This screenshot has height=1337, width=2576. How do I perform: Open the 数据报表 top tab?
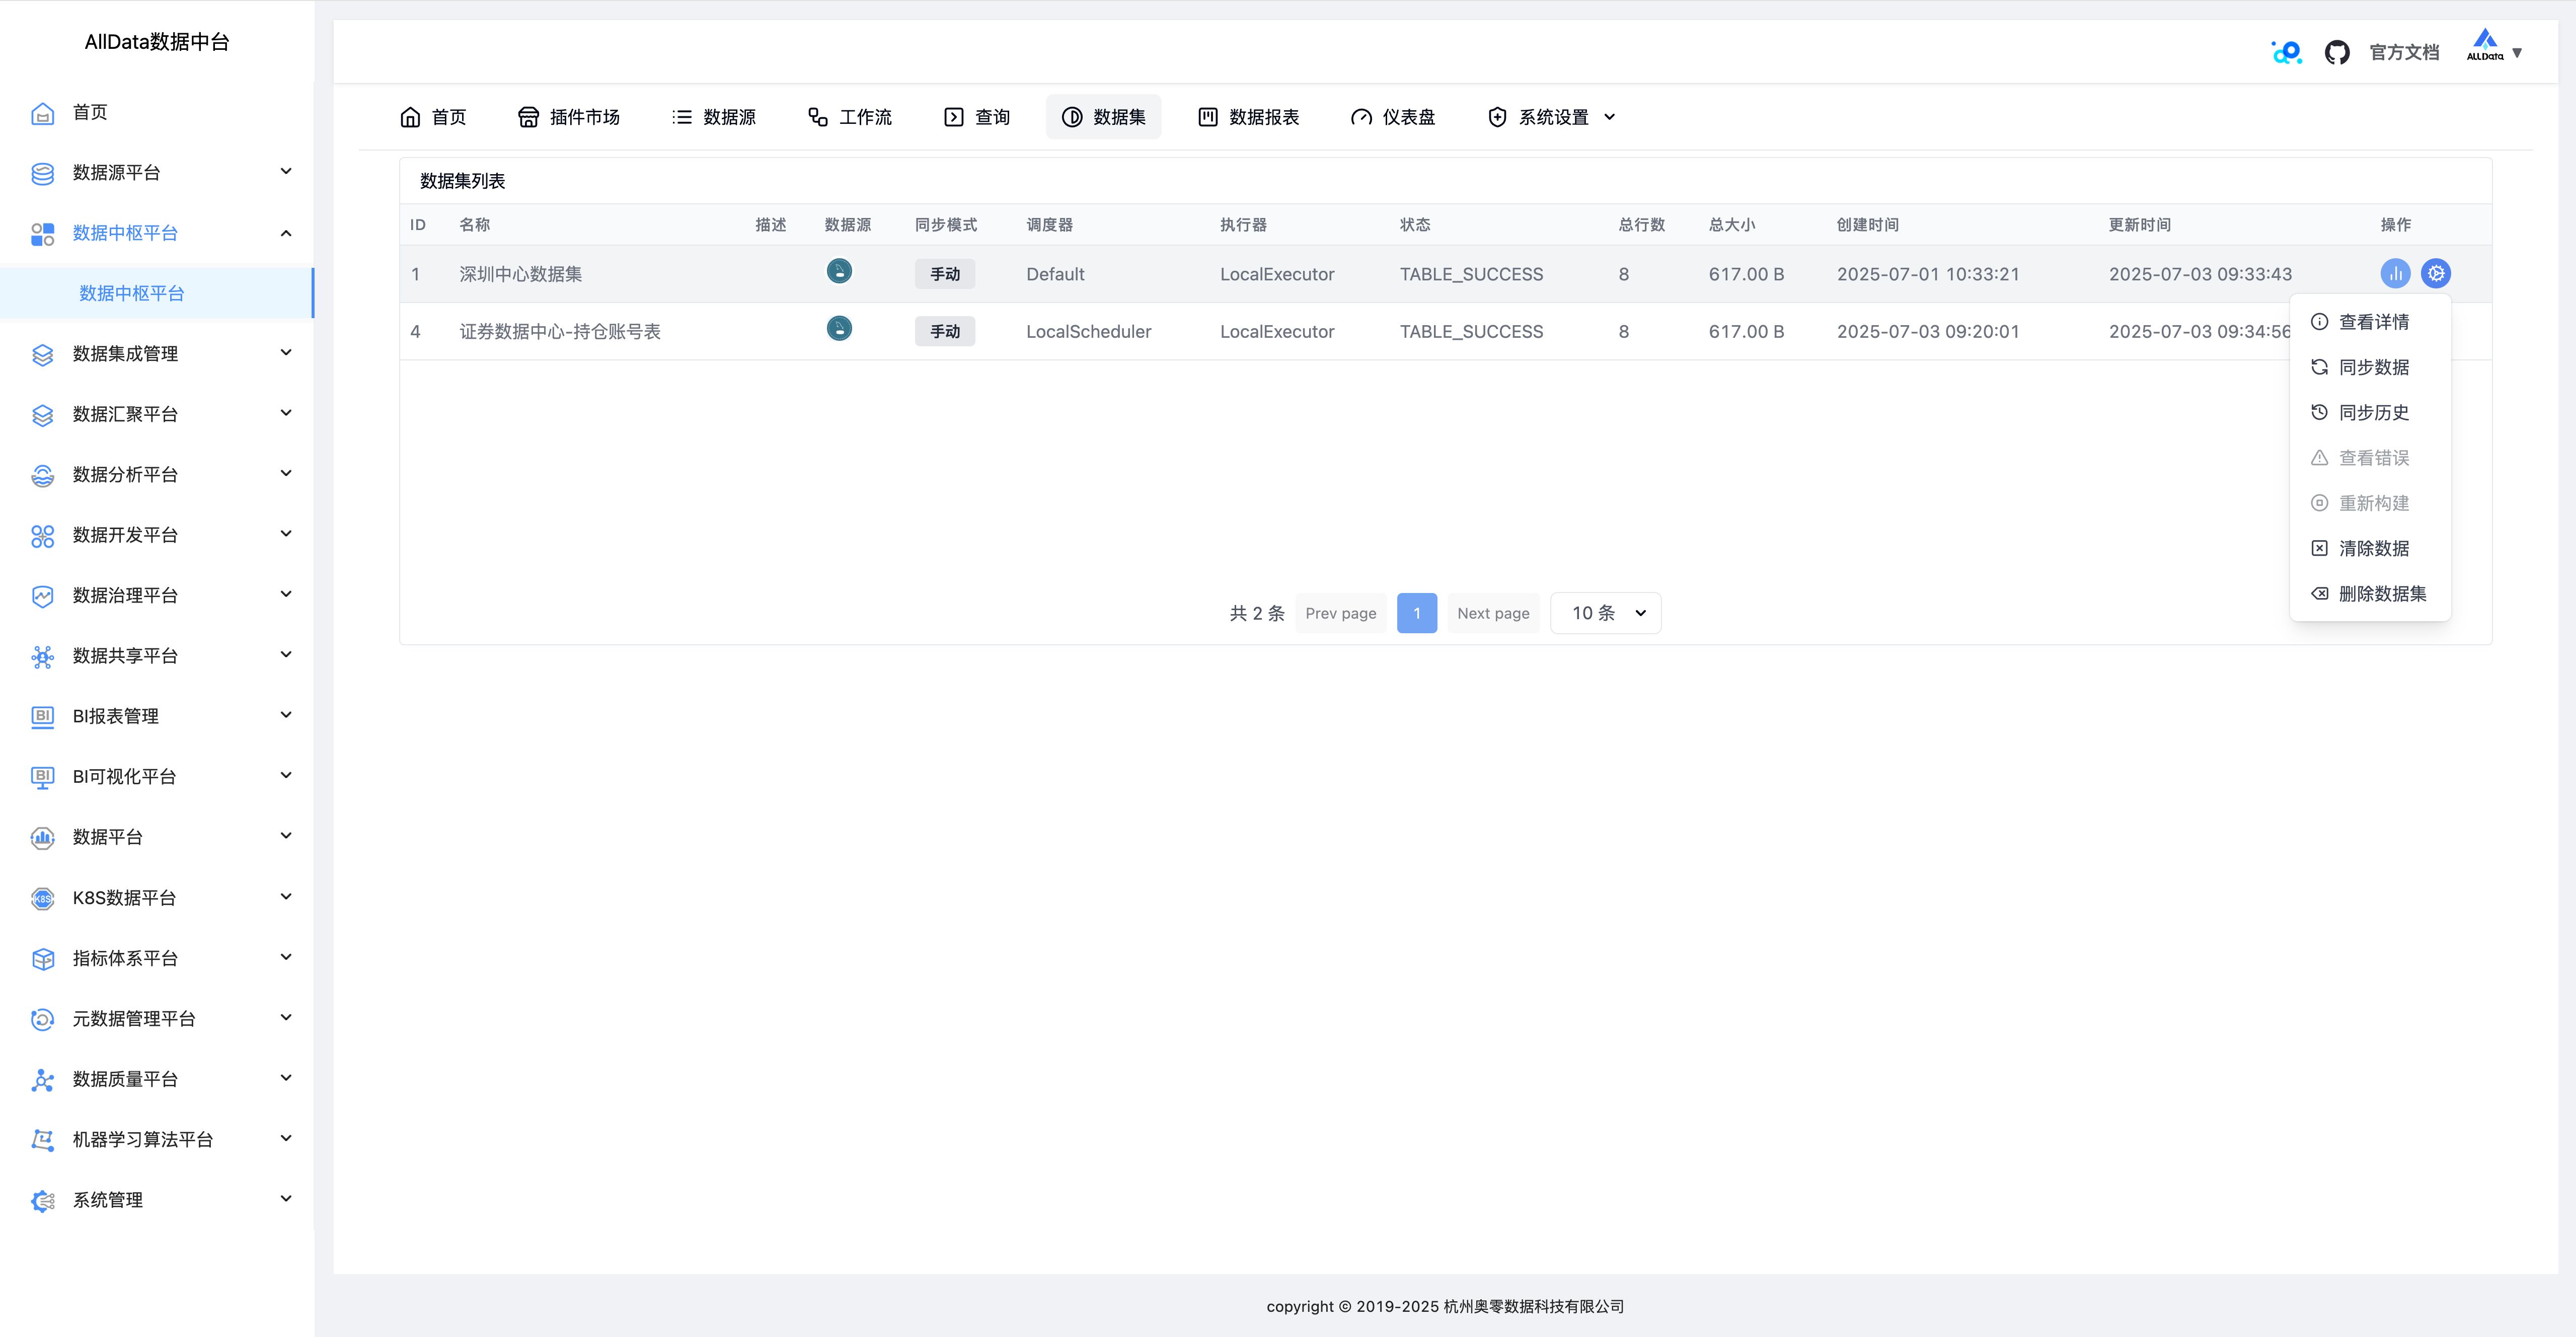point(1249,117)
